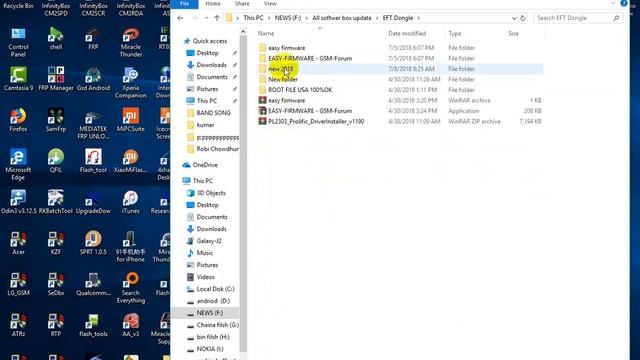Open Quick access in navigation pane
This screenshot has width=640, height=360.
coord(209,41)
